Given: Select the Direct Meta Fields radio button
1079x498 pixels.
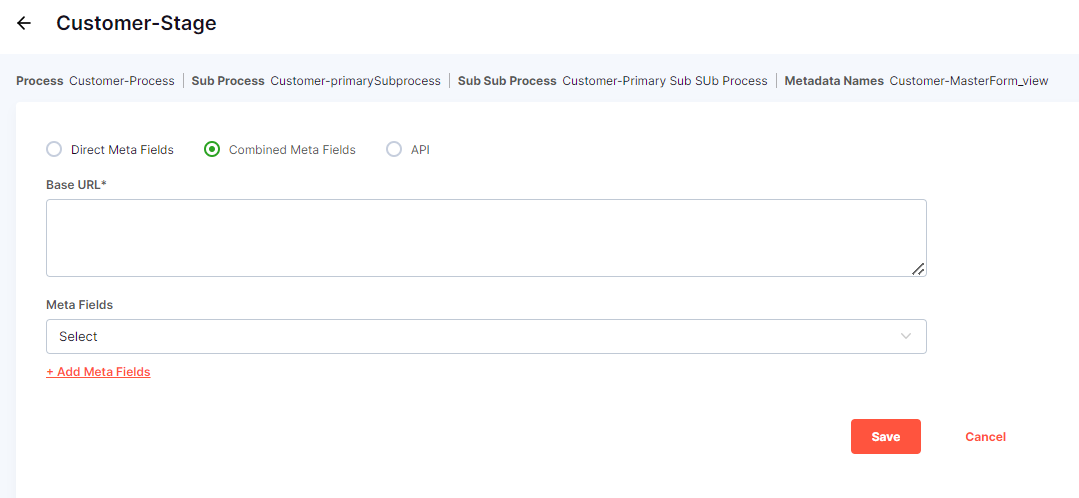Looking at the screenshot, I should pyautogui.click(x=54, y=149).
